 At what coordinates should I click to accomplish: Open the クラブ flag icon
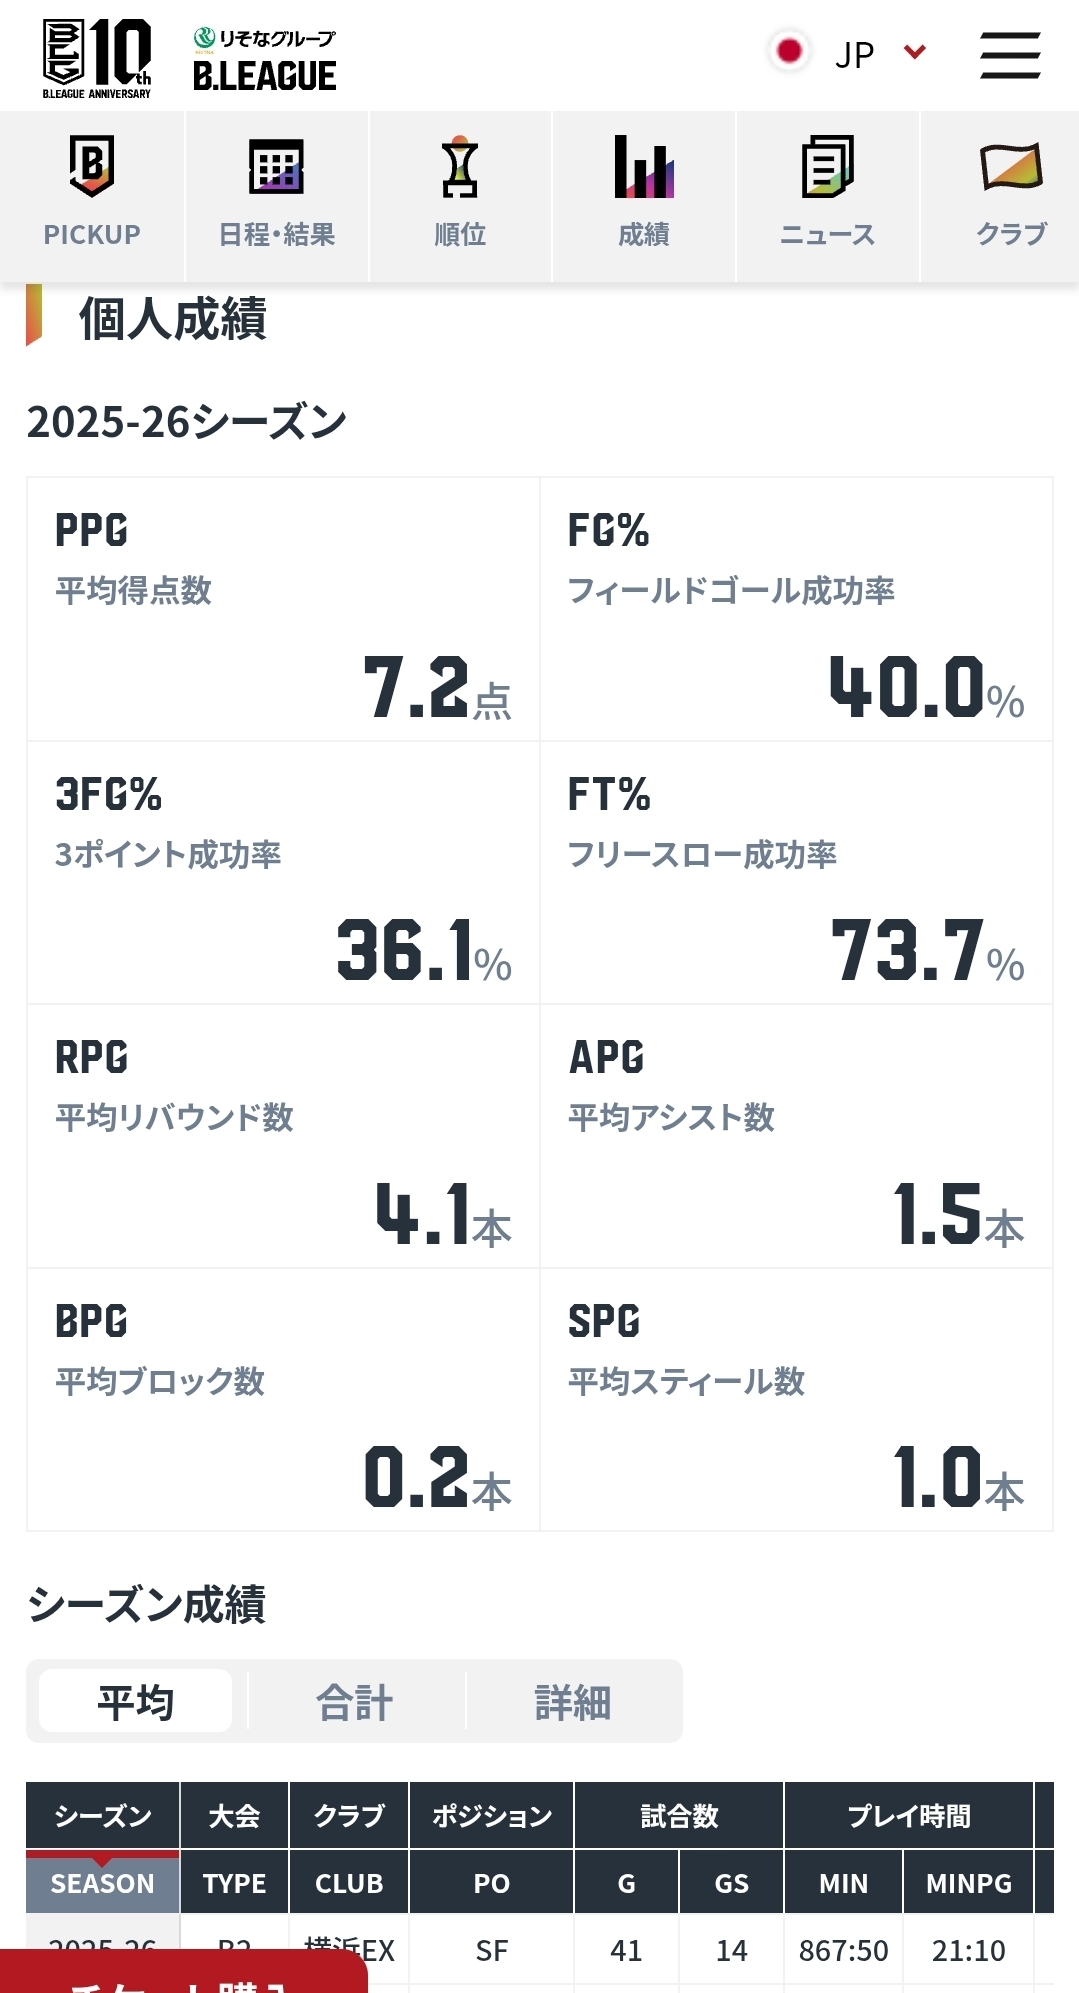coord(1011,167)
